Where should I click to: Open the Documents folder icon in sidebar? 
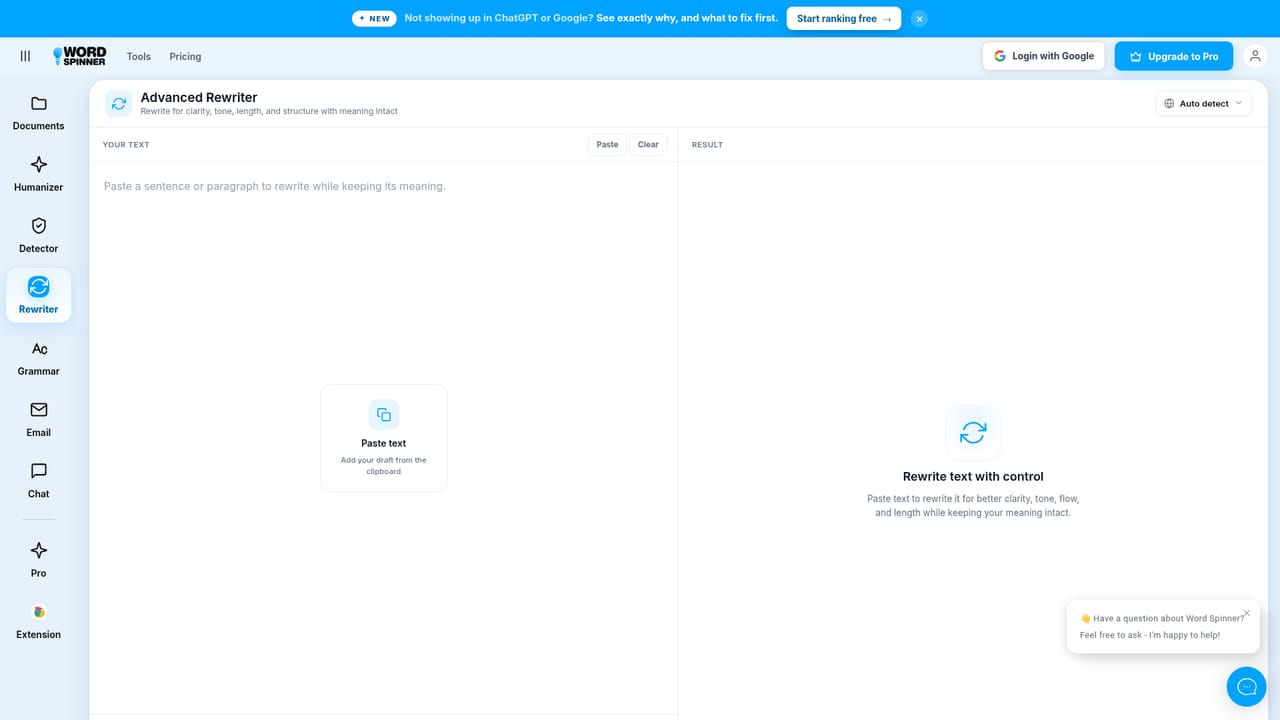pos(39,104)
